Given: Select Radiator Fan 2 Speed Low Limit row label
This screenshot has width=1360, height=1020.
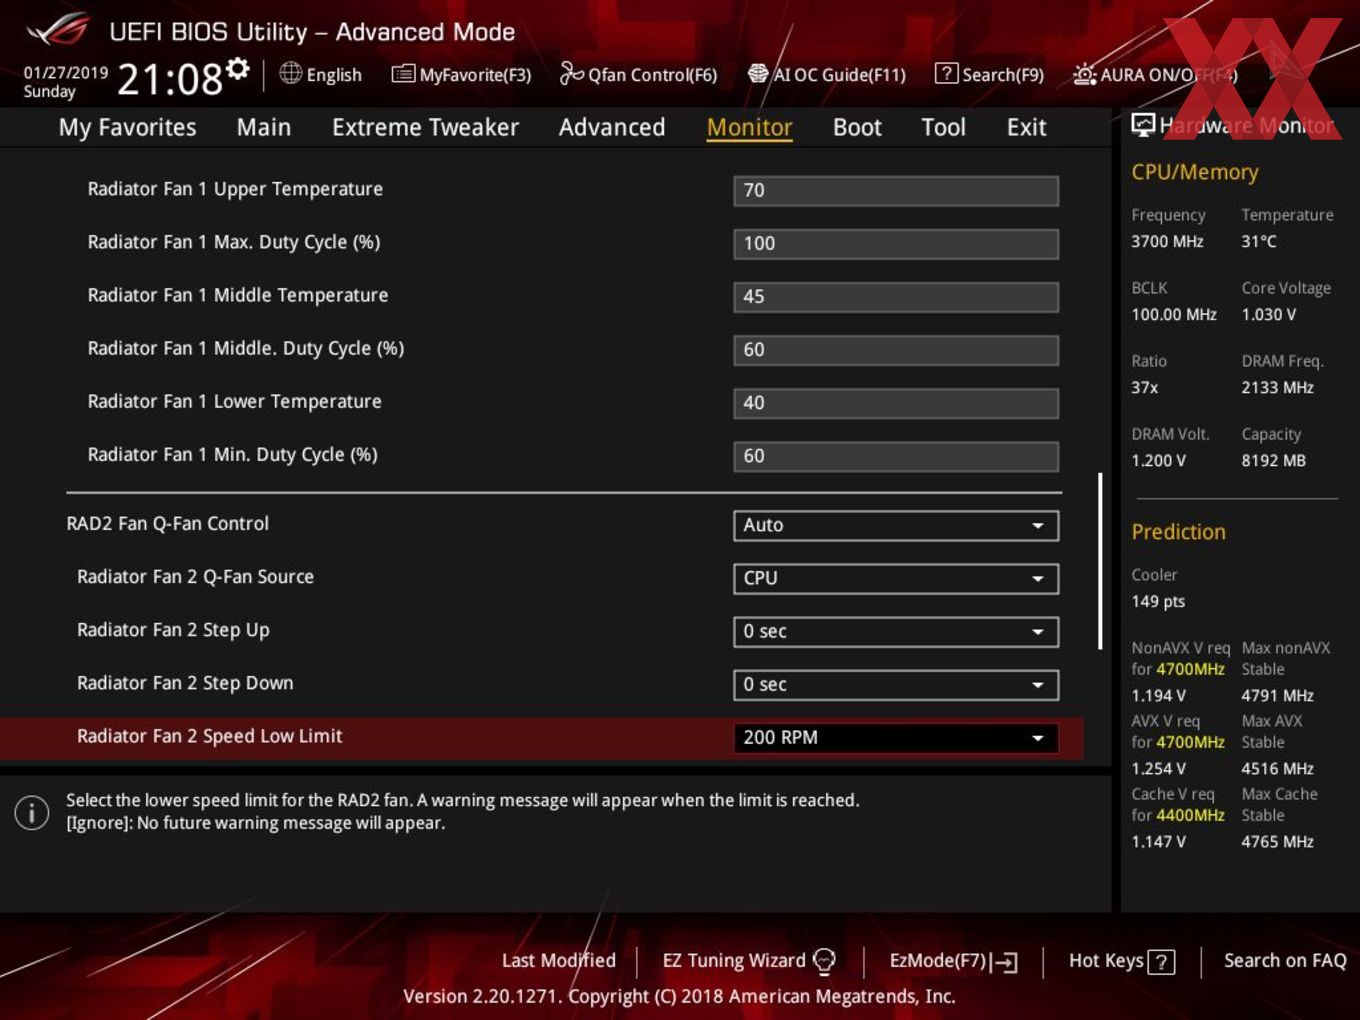Looking at the screenshot, I should click(x=209, y=736).
